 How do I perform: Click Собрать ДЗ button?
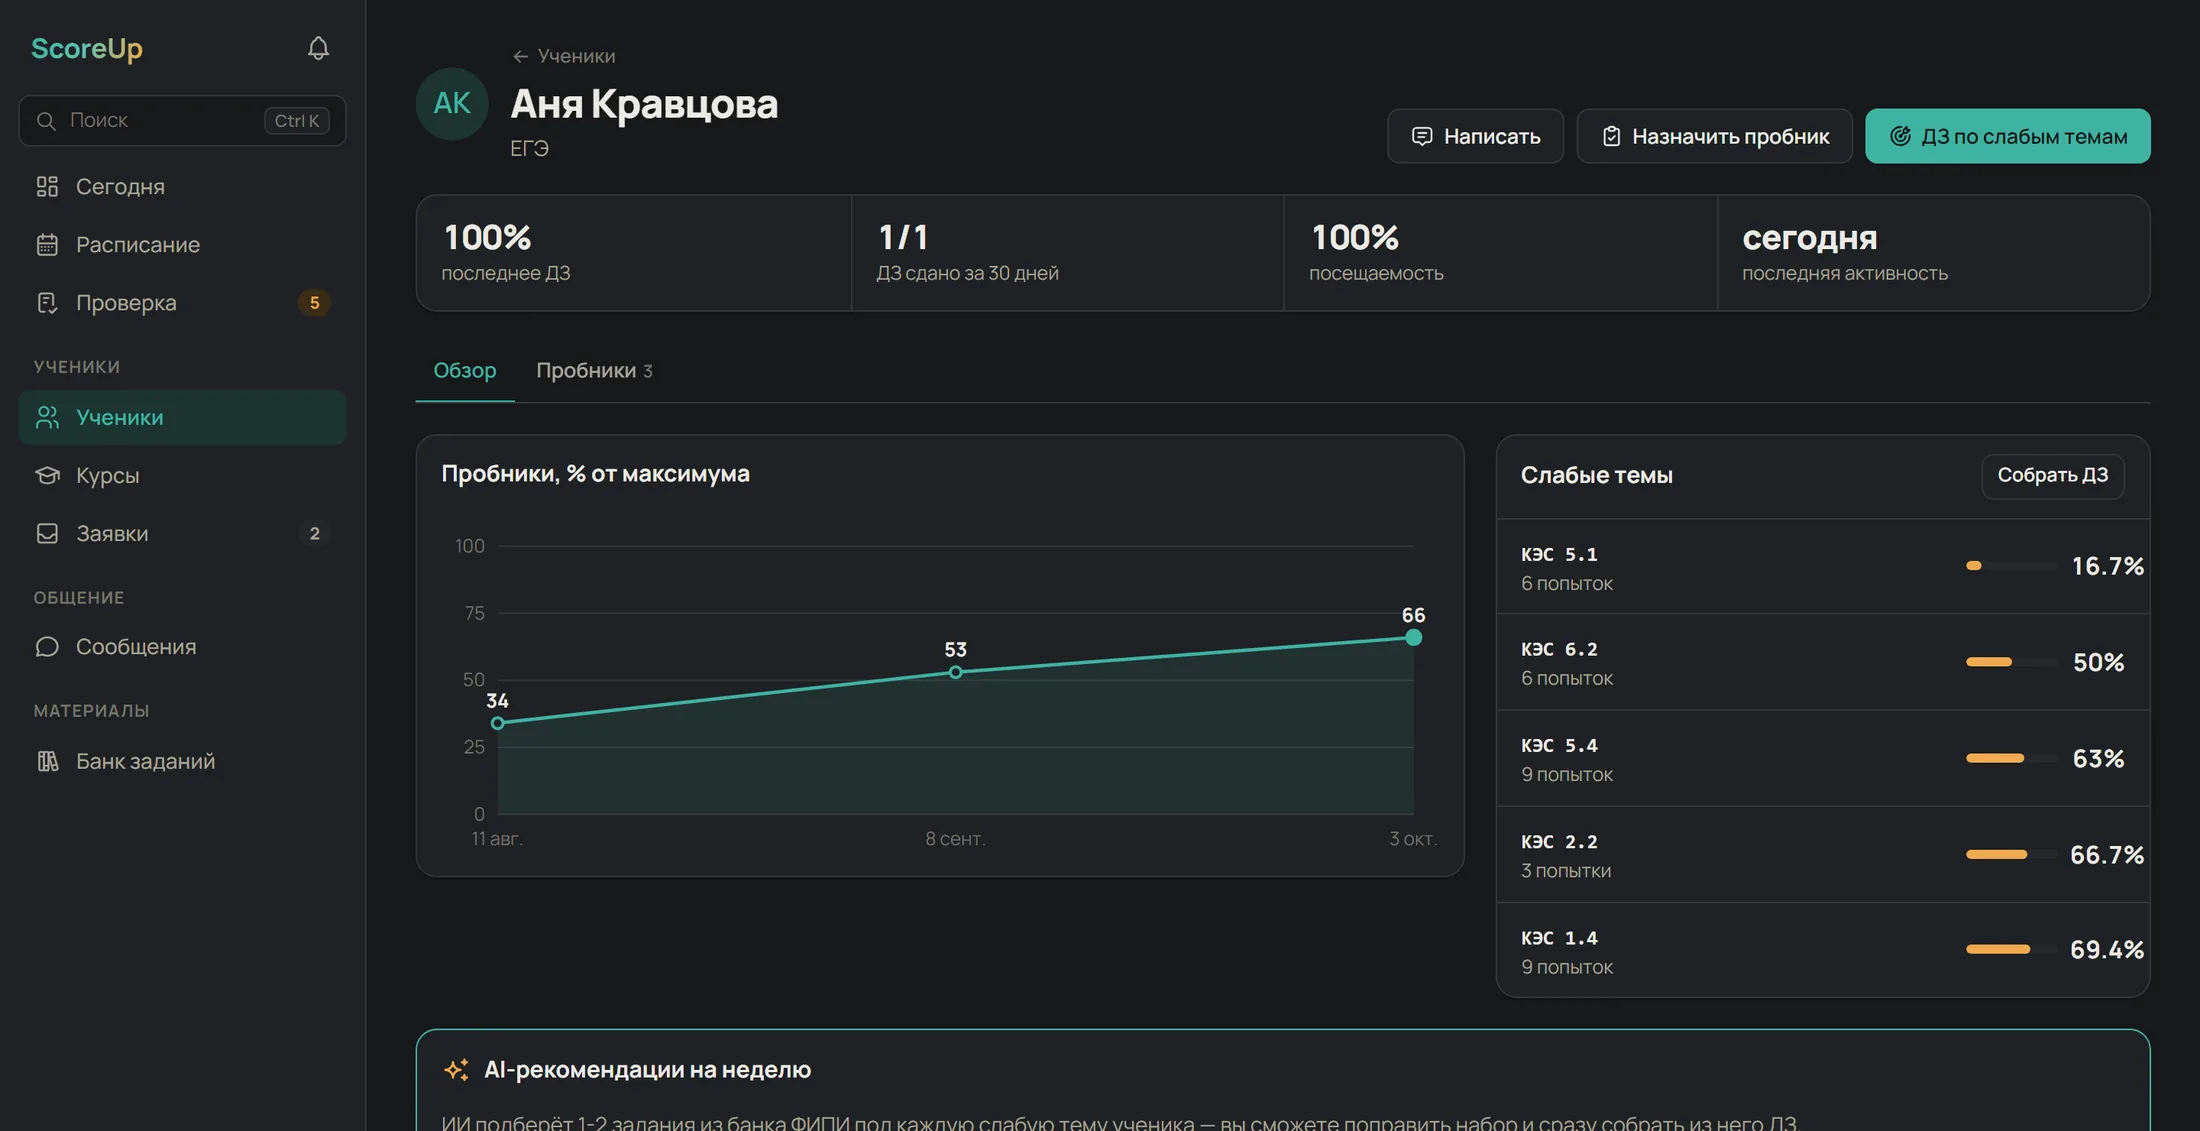(2052, 476)
